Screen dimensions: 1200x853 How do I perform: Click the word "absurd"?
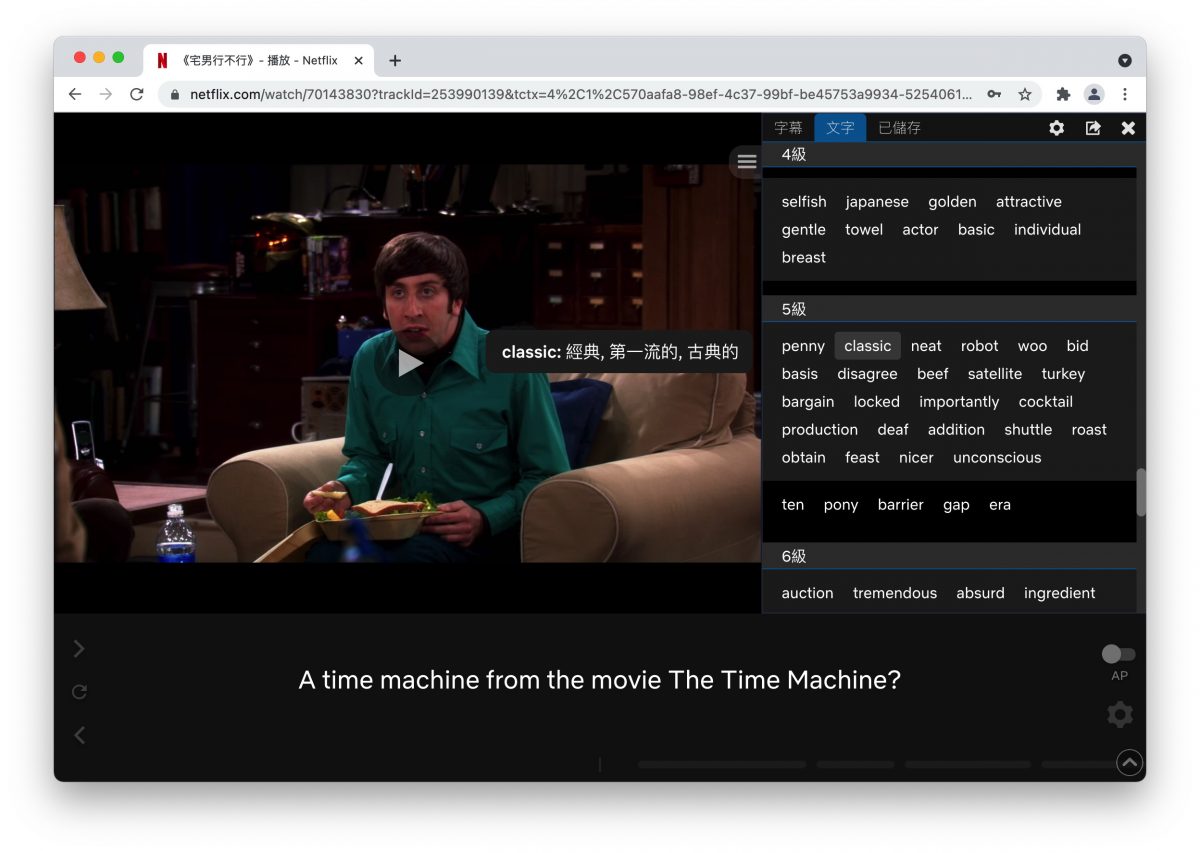pos(980,593)
